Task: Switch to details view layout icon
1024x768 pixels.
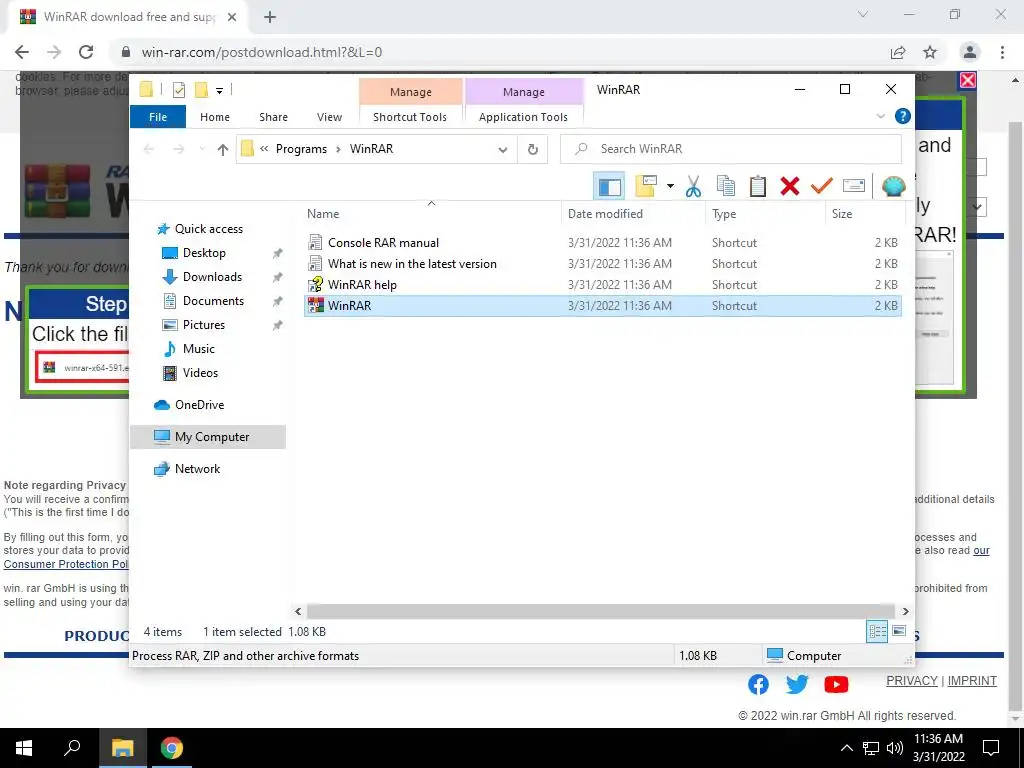Action: pos(877,632)
